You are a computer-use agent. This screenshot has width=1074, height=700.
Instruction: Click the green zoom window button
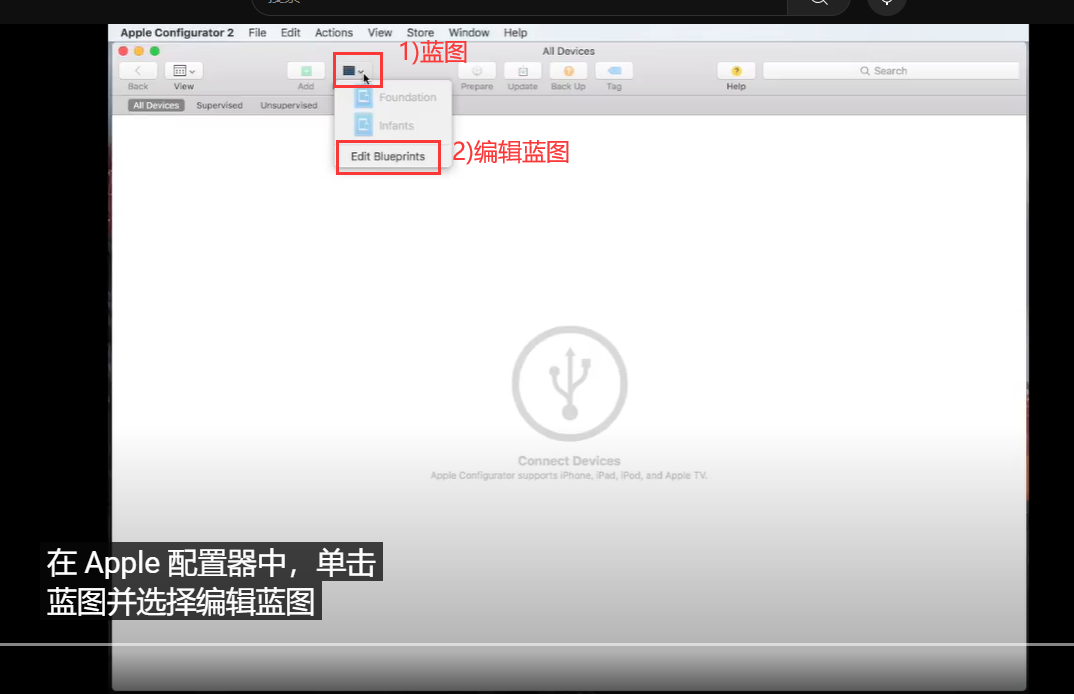pos(155,51)
